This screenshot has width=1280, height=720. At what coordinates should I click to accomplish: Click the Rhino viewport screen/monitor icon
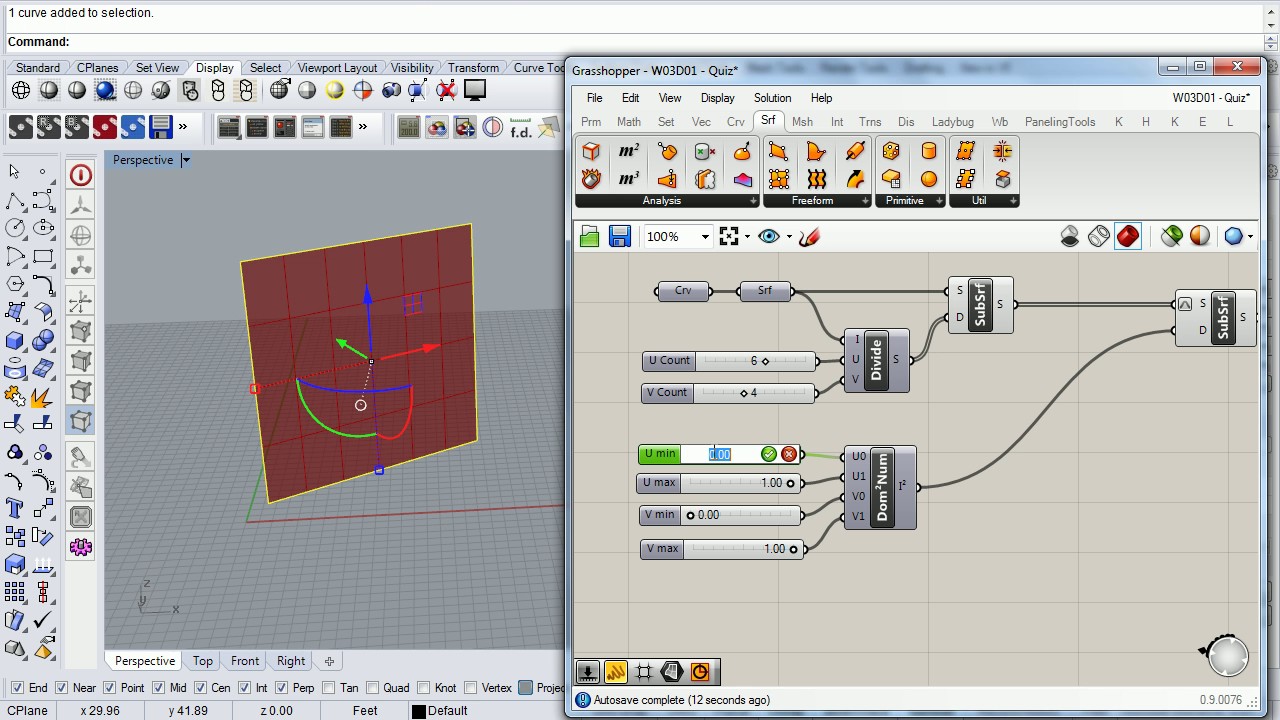pyautogui.click(x=475, y=90)
